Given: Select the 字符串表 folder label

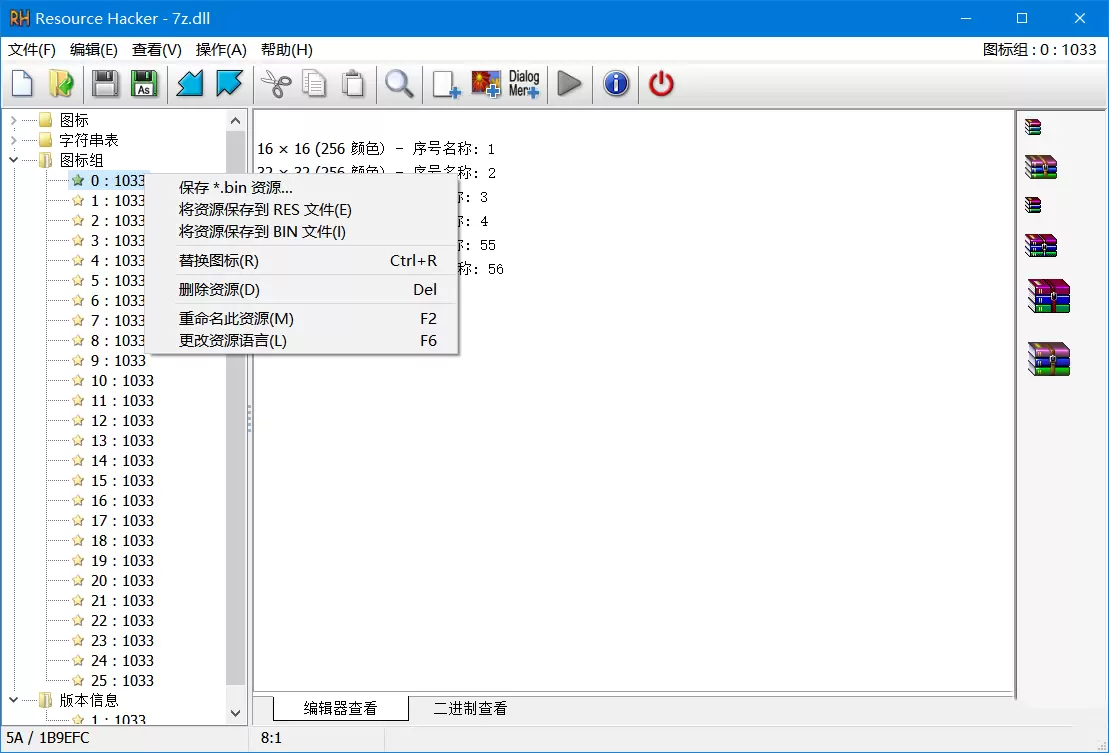Looking at the screenshot, I should coord(88,140).
